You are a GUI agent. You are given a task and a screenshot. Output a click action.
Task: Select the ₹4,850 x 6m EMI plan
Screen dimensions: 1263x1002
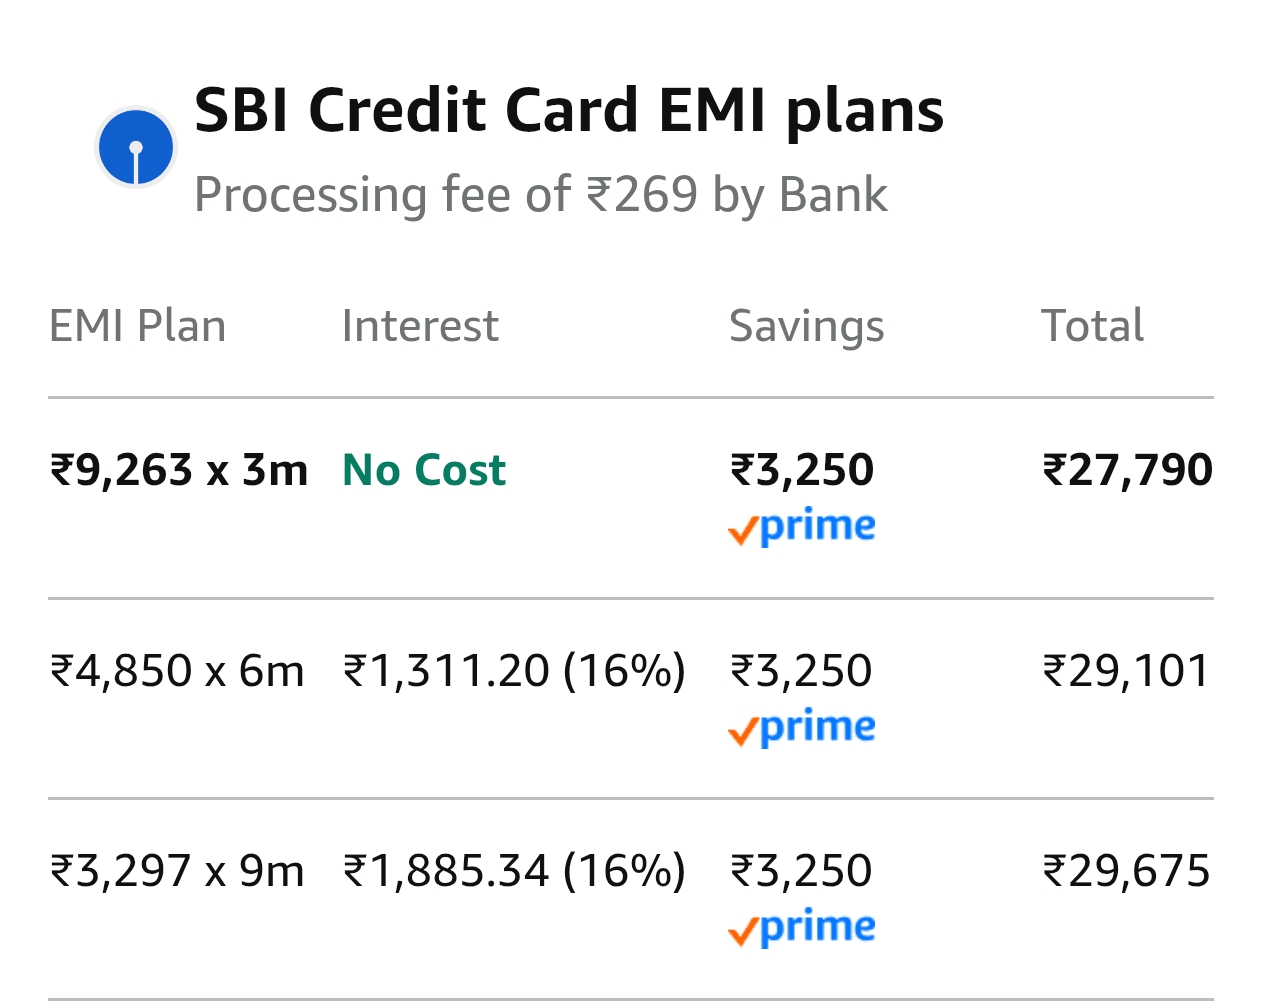pos(177,671)
